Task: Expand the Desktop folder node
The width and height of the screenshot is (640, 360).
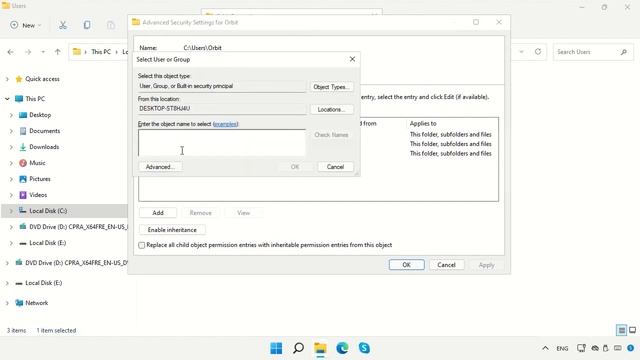Action: [11, 115]
